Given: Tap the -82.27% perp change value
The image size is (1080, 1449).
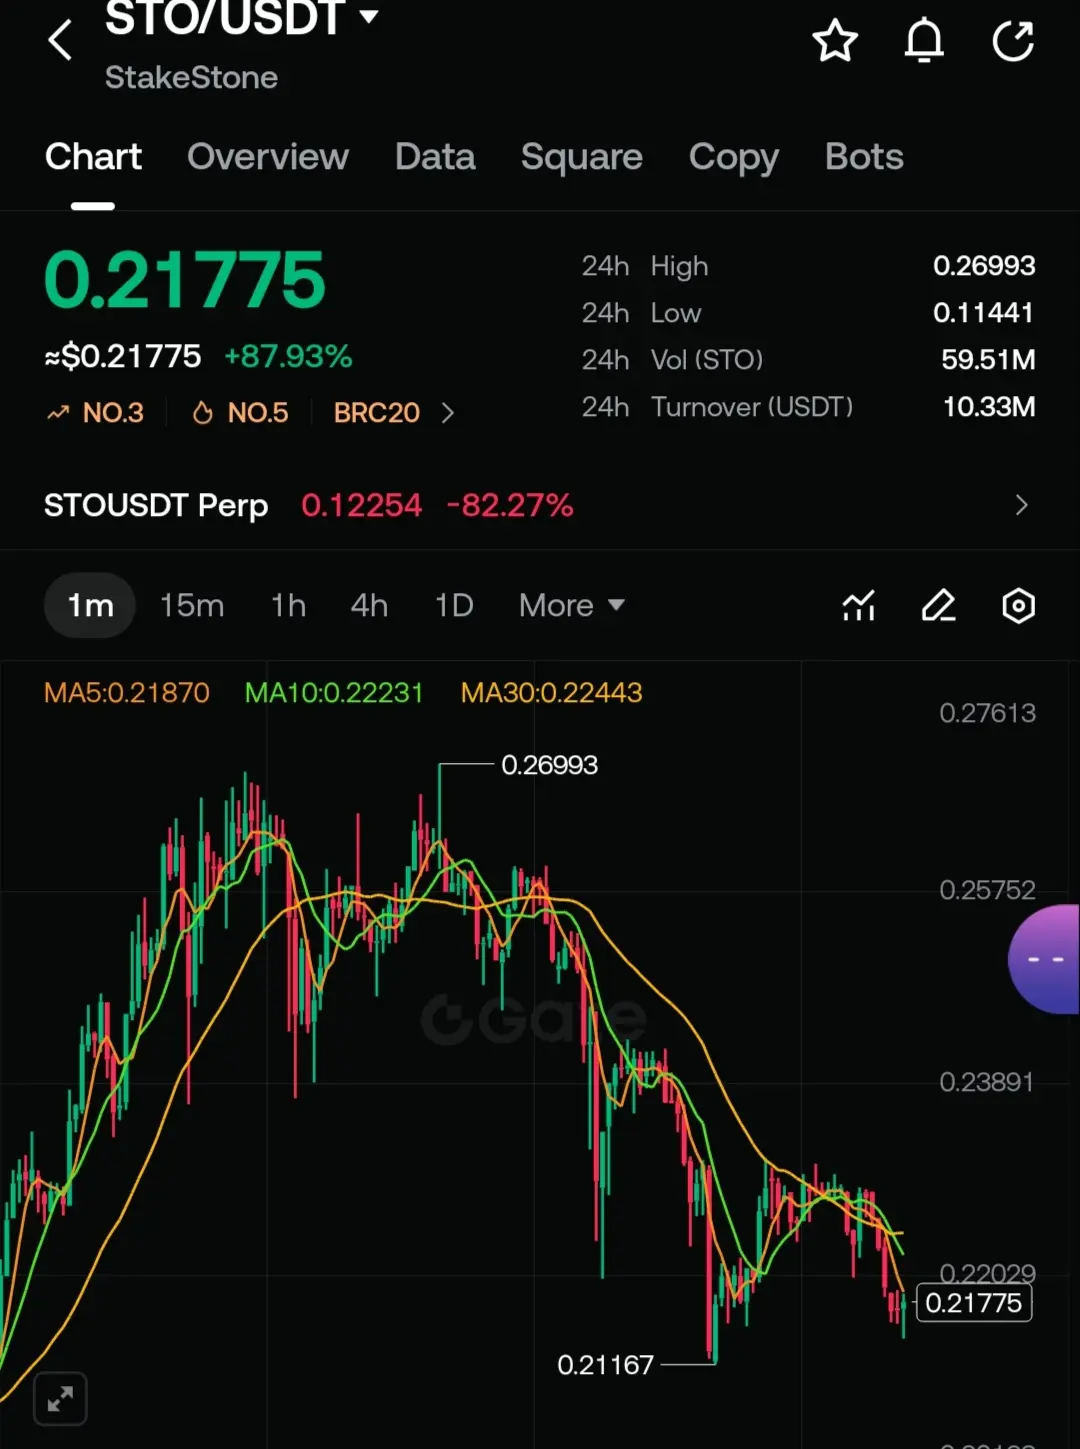Looking at the screenshot, I should point(510,505).
